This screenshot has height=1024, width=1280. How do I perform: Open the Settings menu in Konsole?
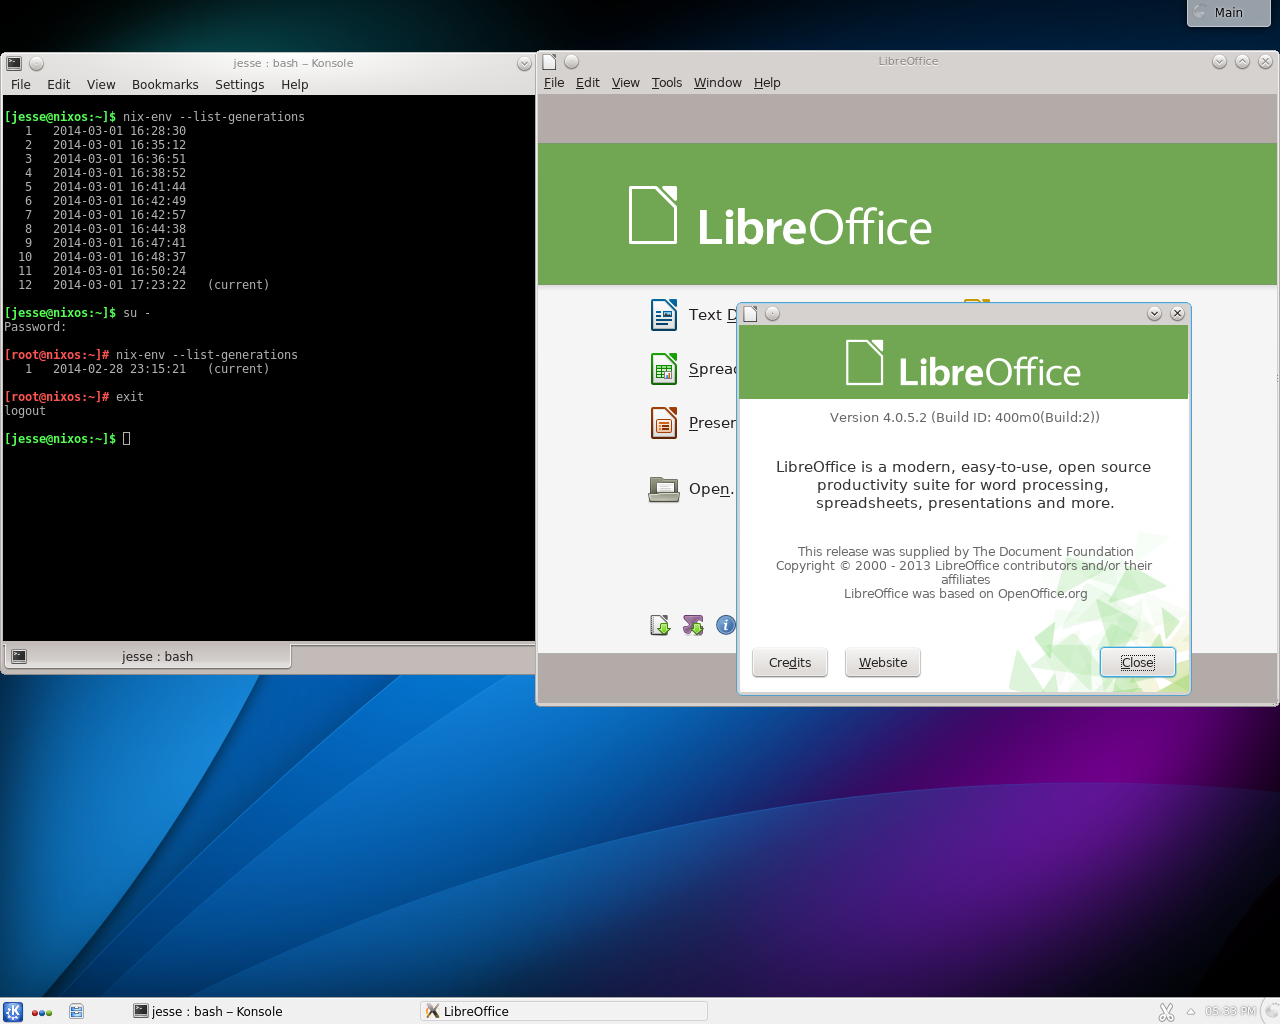tap(240, 85)
